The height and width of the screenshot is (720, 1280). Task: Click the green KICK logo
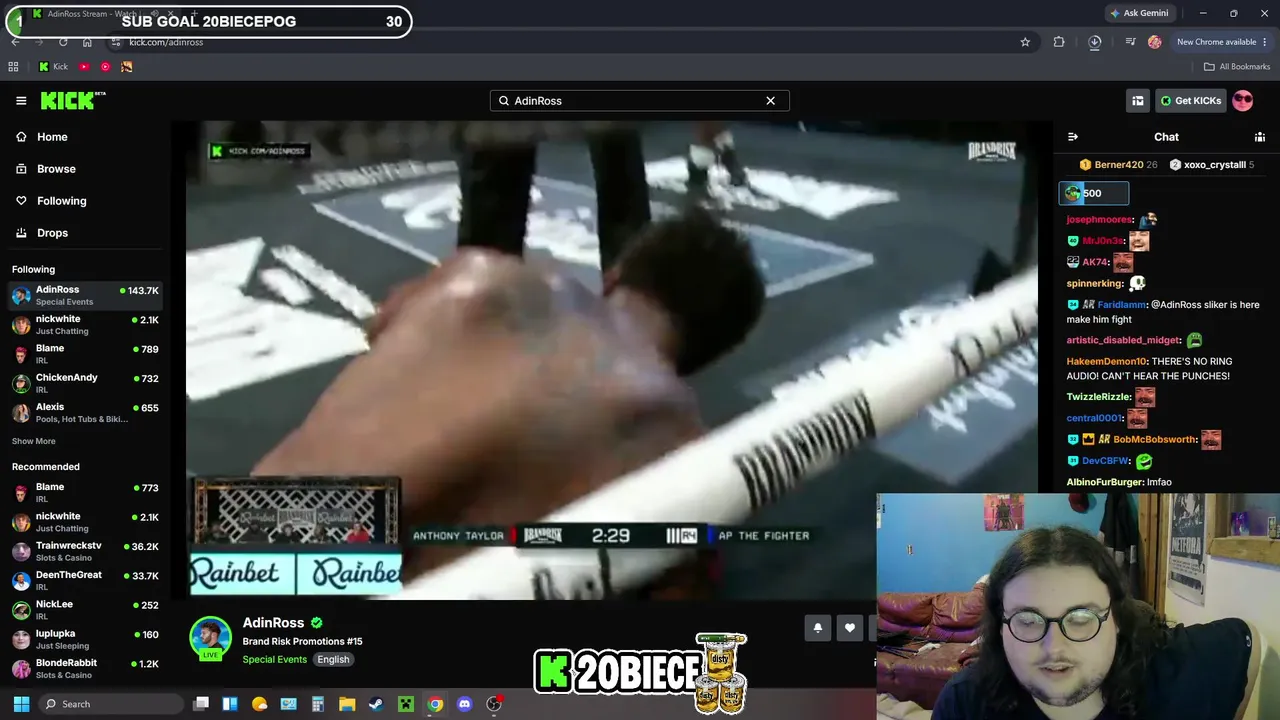[x=73, y=100]
